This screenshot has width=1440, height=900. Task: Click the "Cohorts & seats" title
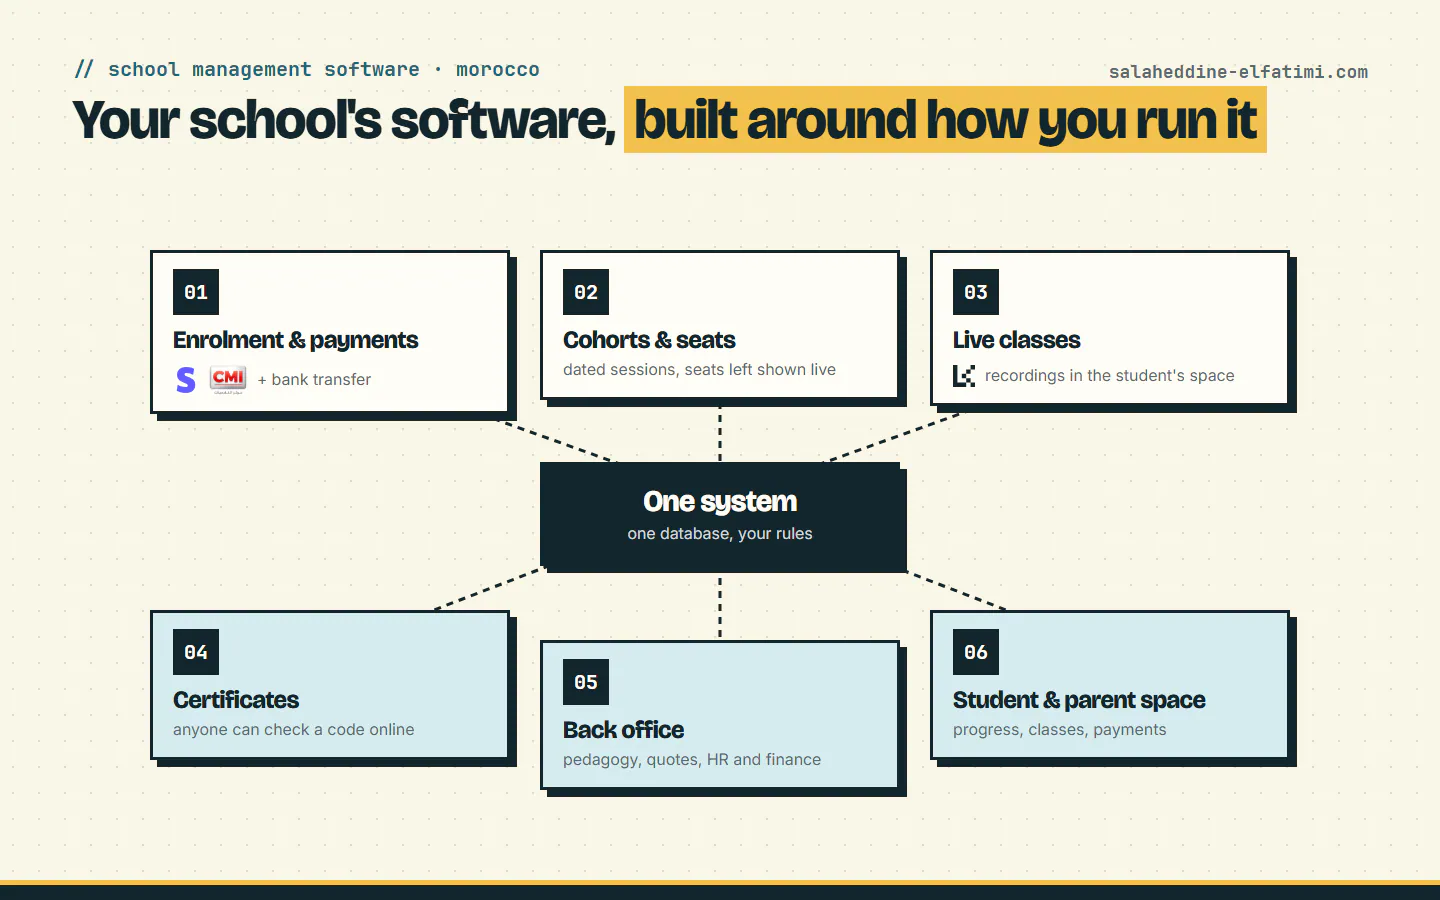(x=649, y=340)
